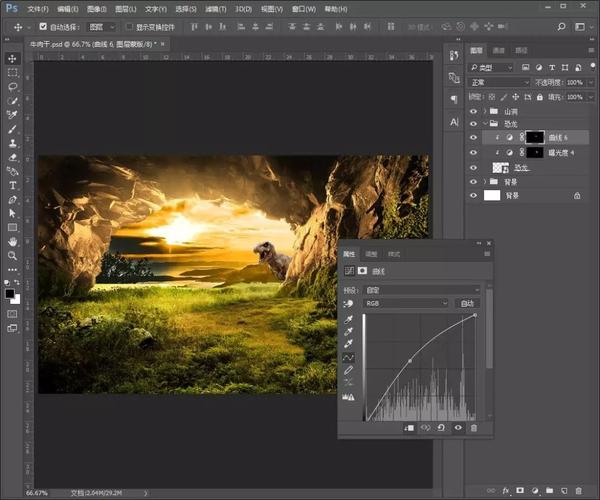Screen dimensions: 600x500
Task: Select the Clone Stamp tool
Action: (x=12, y=143)
